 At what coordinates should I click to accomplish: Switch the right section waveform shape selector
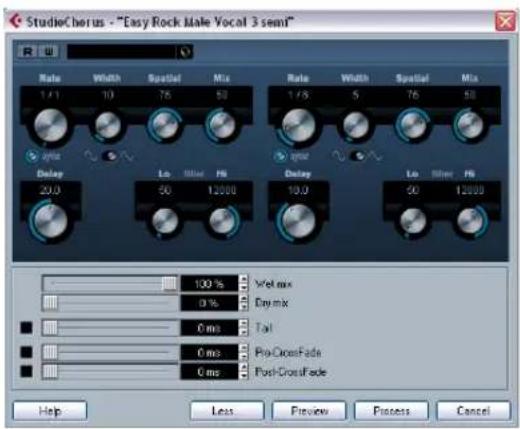click(x=357, y=156)
